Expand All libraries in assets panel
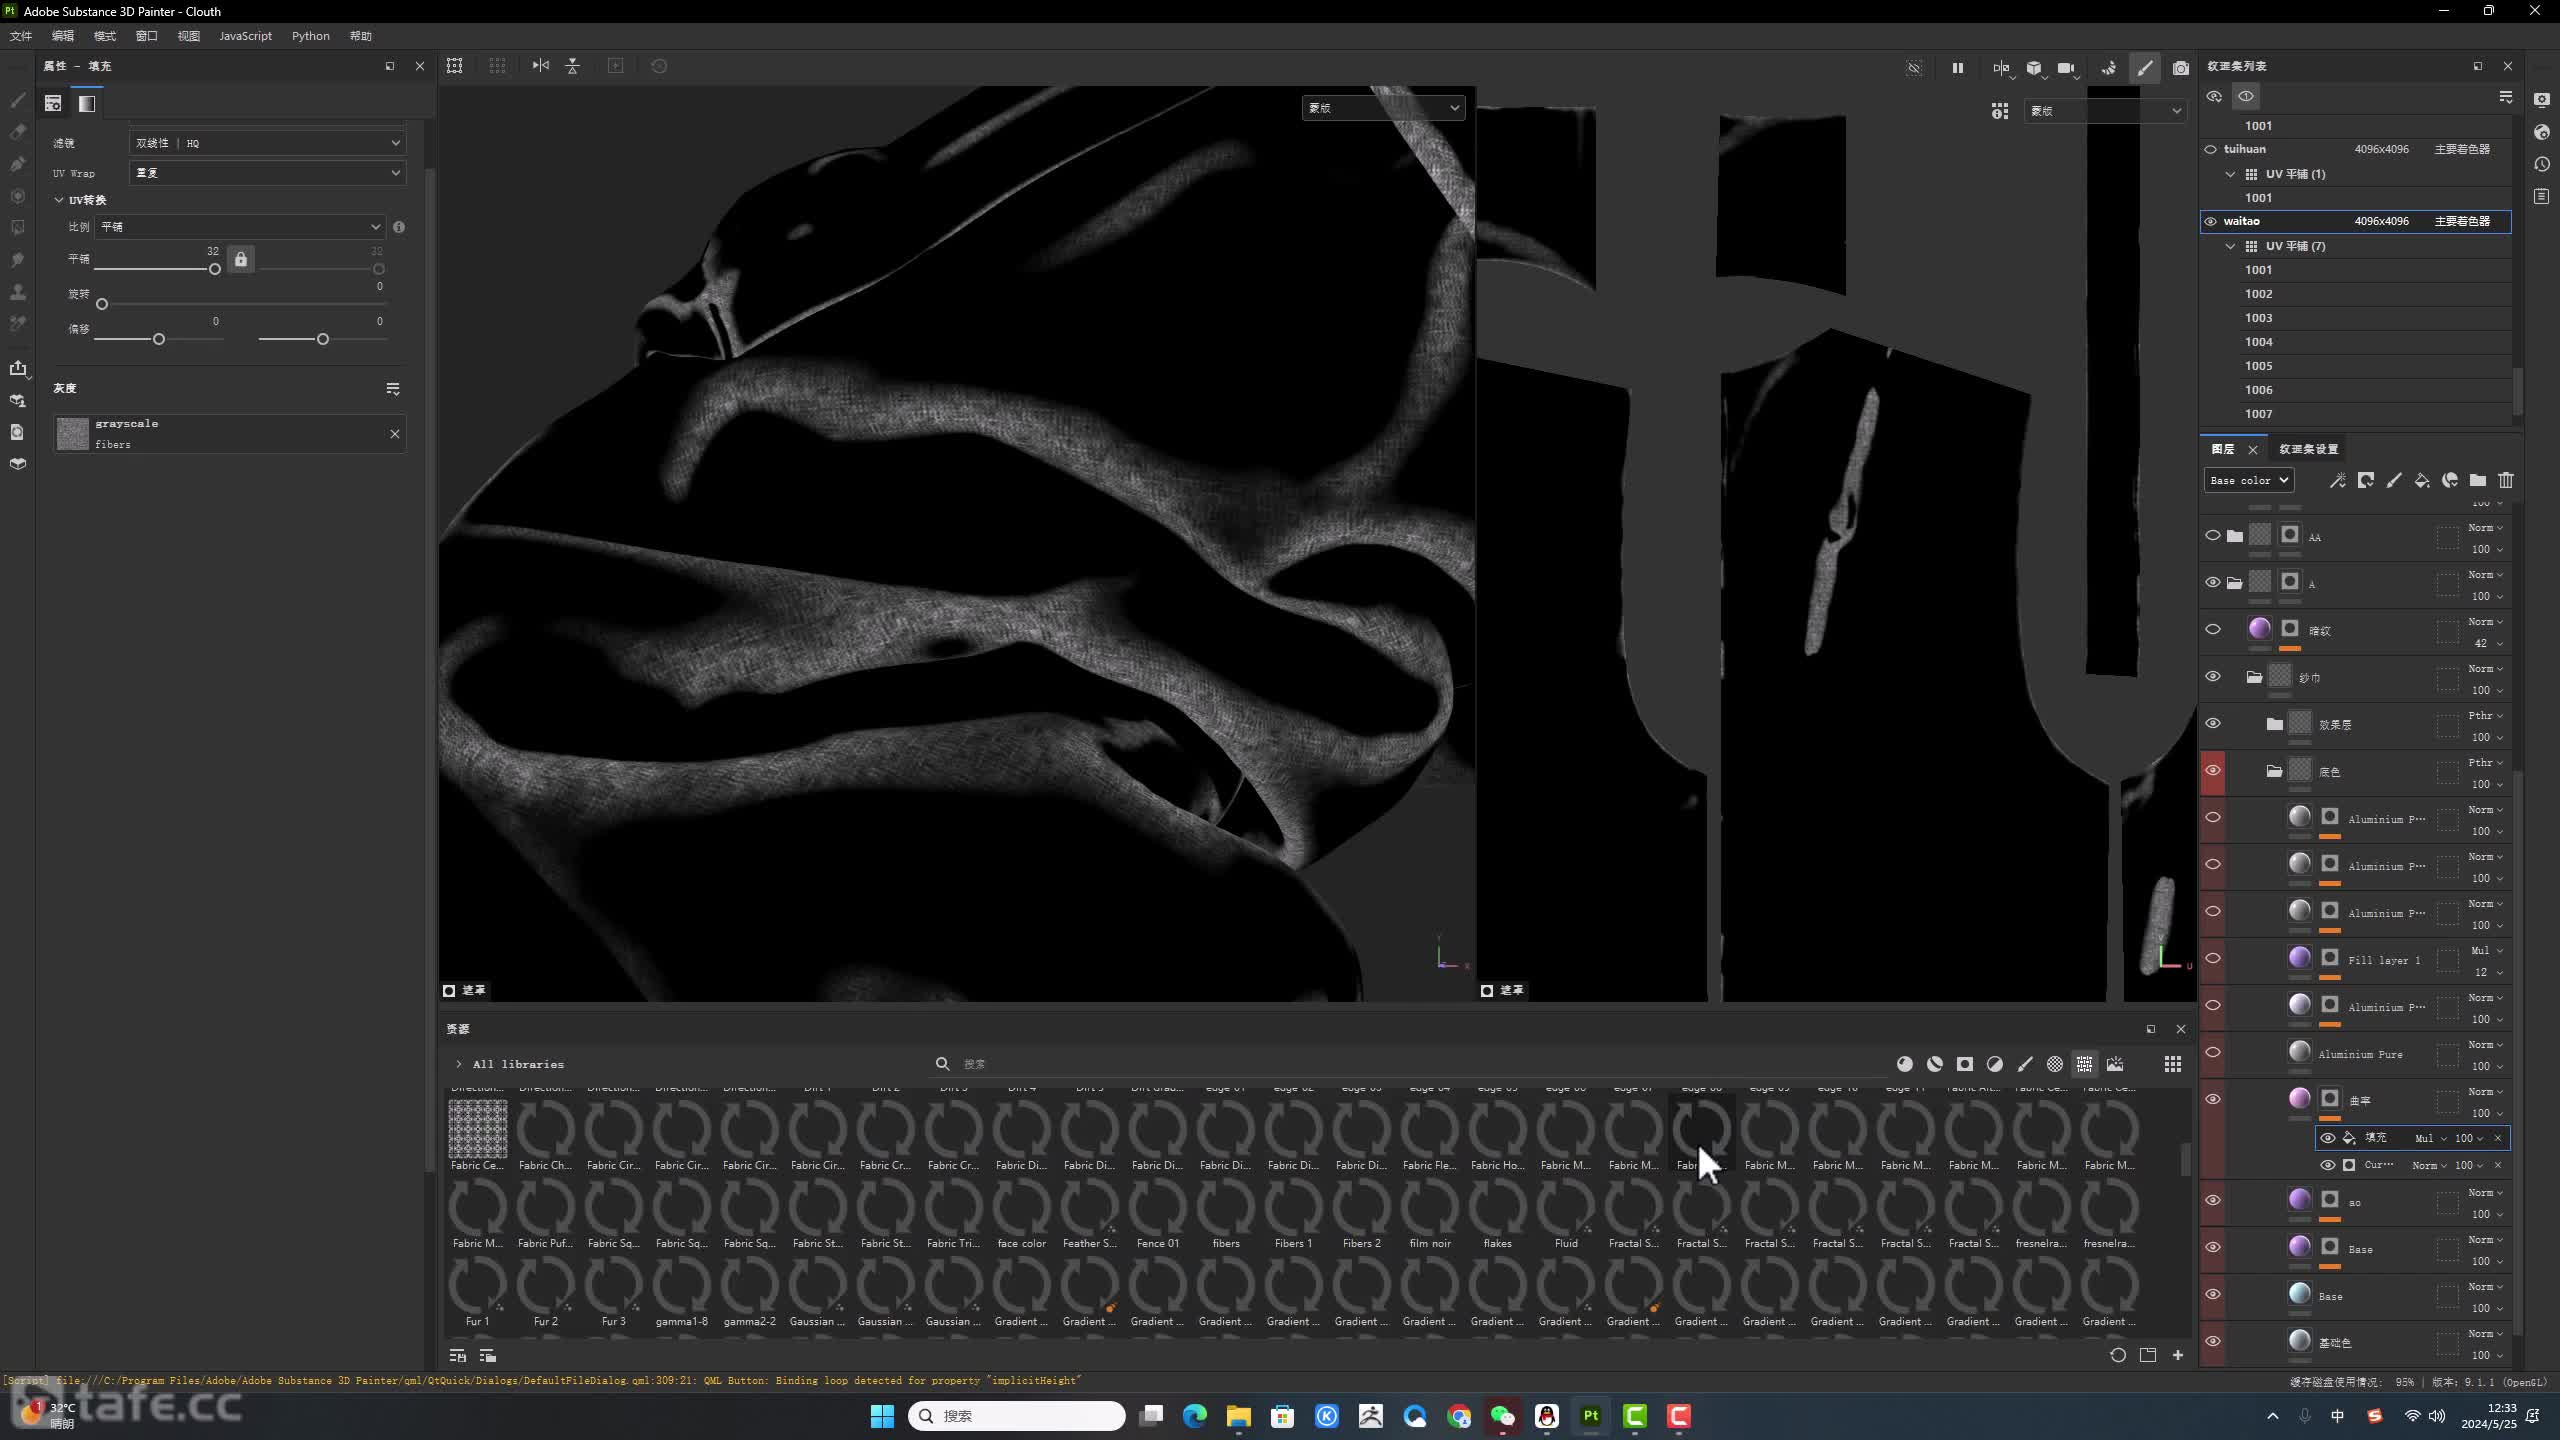 pos(459,1064)
